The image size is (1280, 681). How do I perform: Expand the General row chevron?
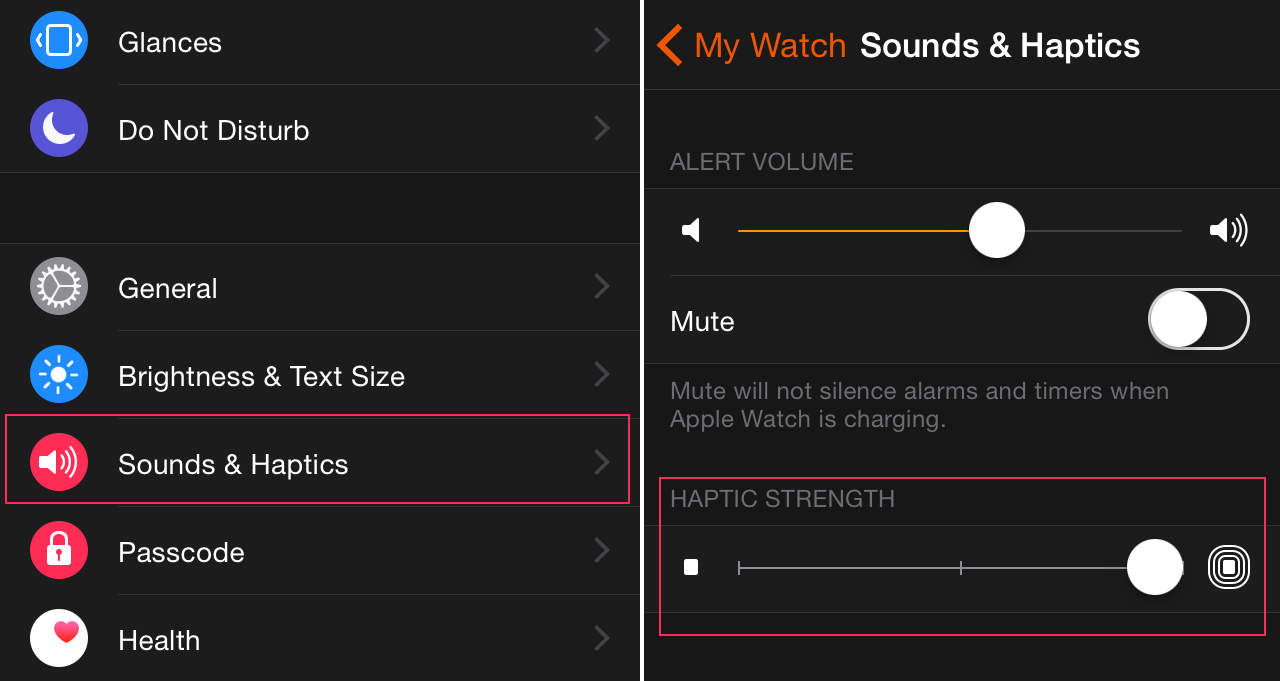click(x=602, y=287)
